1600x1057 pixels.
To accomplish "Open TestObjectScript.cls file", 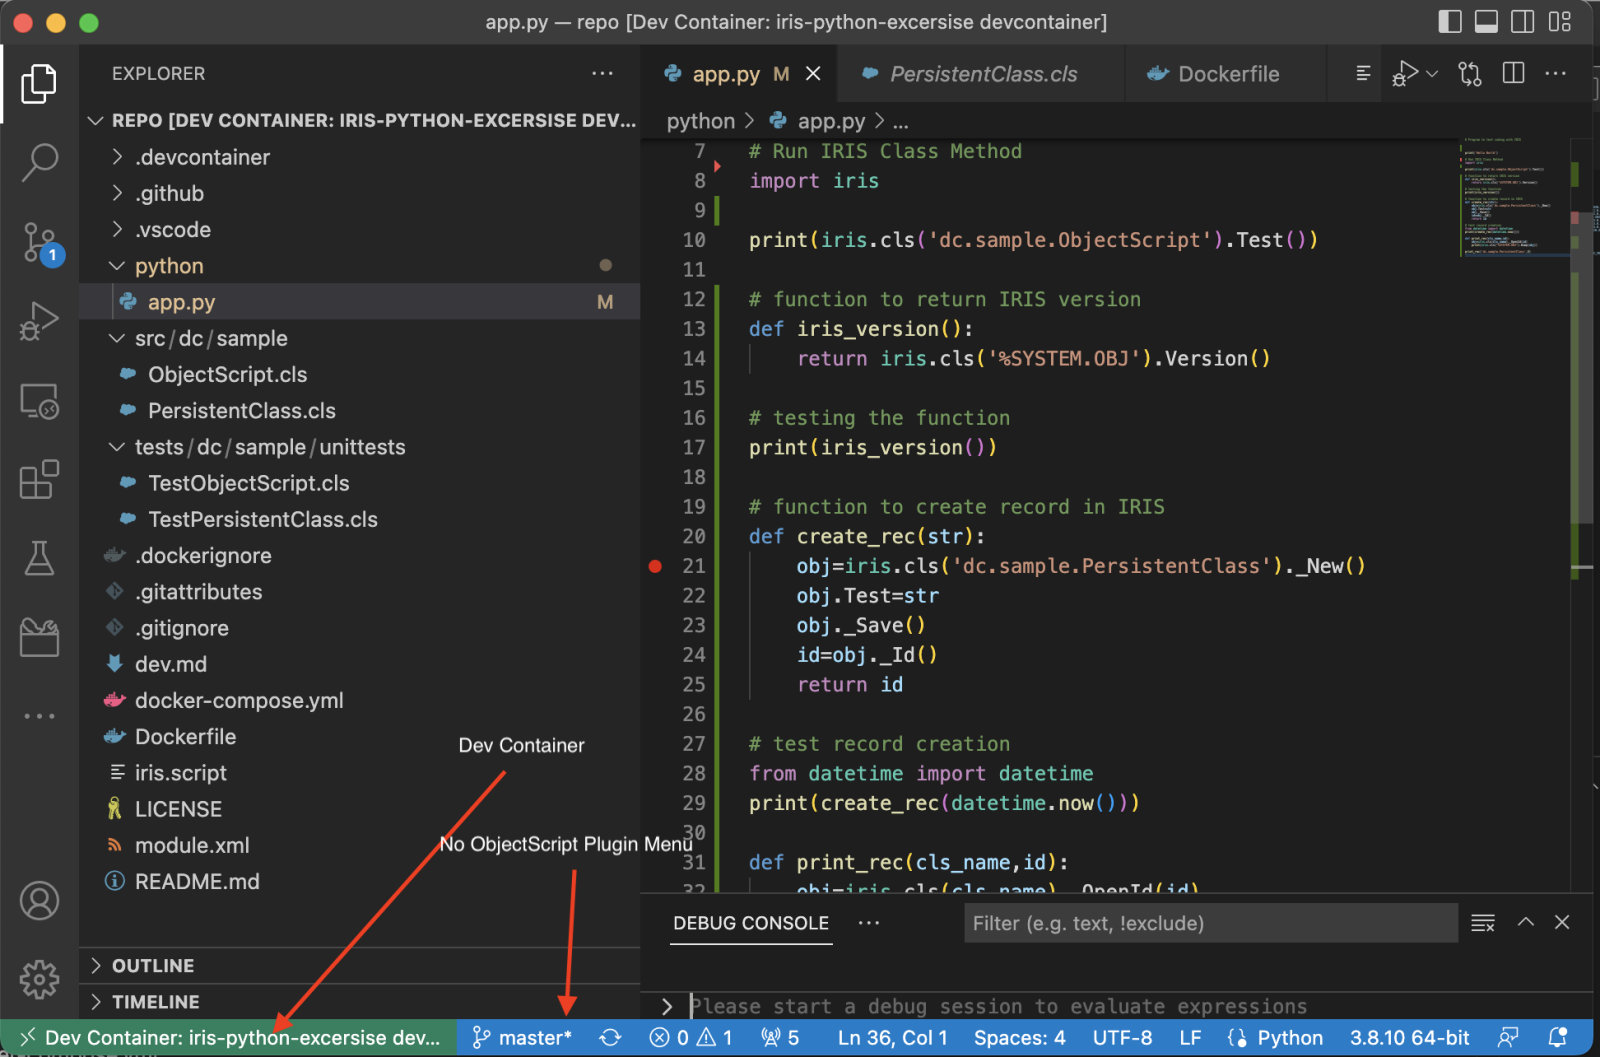I will 360,483.
